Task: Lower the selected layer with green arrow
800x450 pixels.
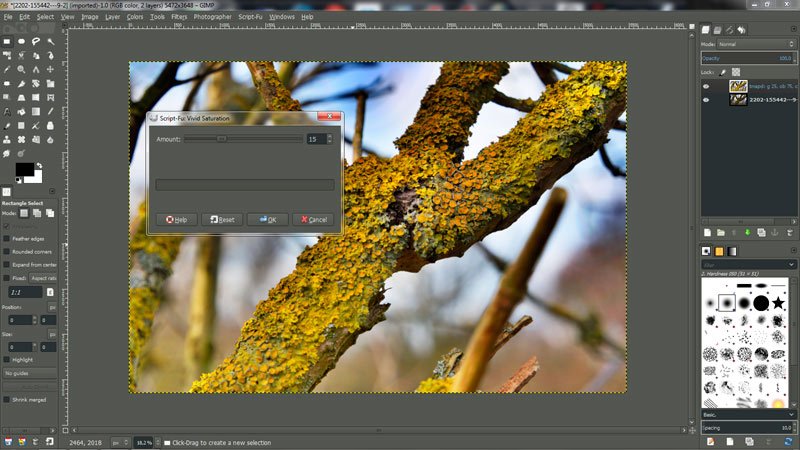Action: 747,233
